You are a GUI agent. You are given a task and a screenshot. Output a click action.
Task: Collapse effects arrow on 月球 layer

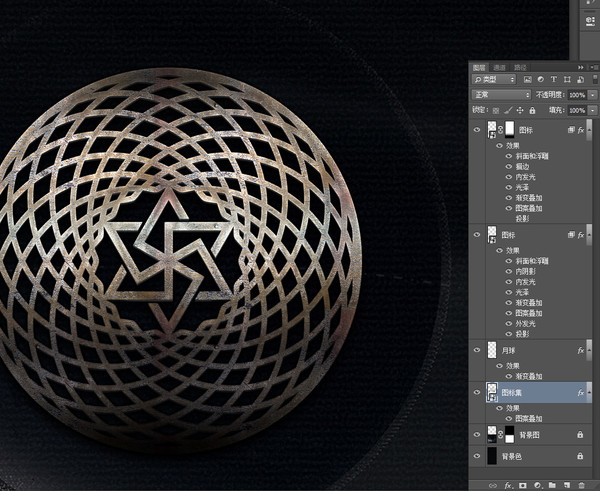point(589,350)
